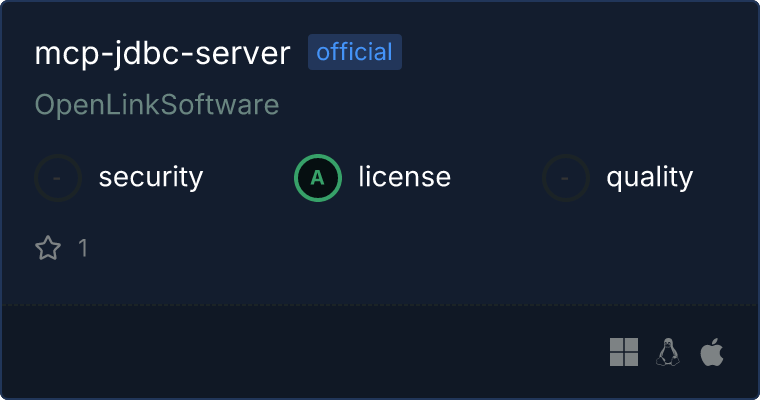The width and height of the screenshot is (760, 400).
Task: Click the star icon
Action: click(48, 248)
